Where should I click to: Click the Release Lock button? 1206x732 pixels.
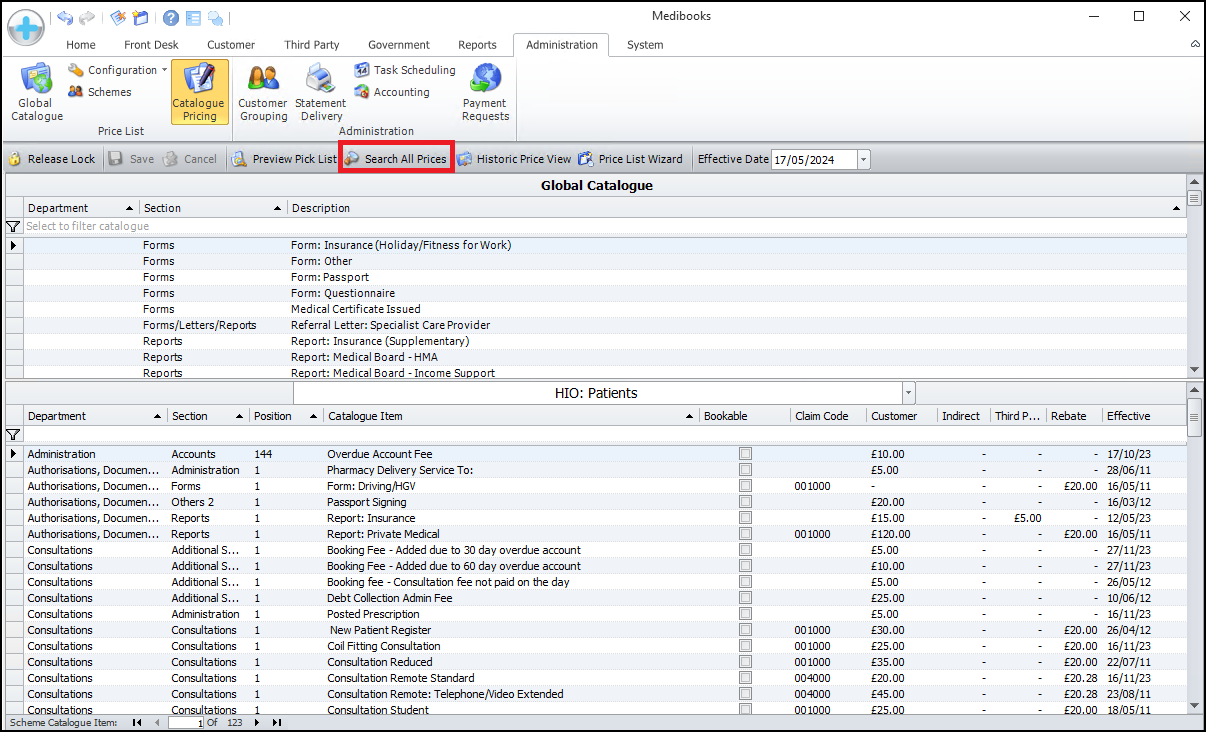pos(52,159)
